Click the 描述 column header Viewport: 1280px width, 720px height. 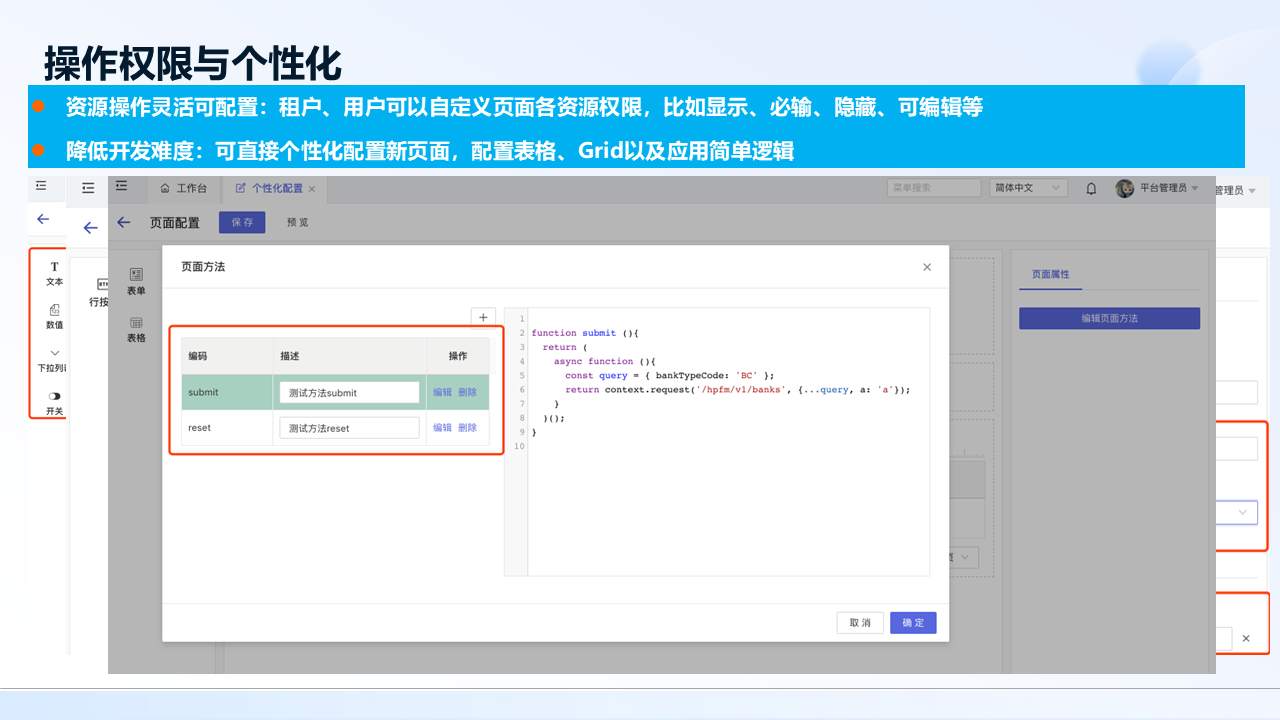[x=349, y=356]
